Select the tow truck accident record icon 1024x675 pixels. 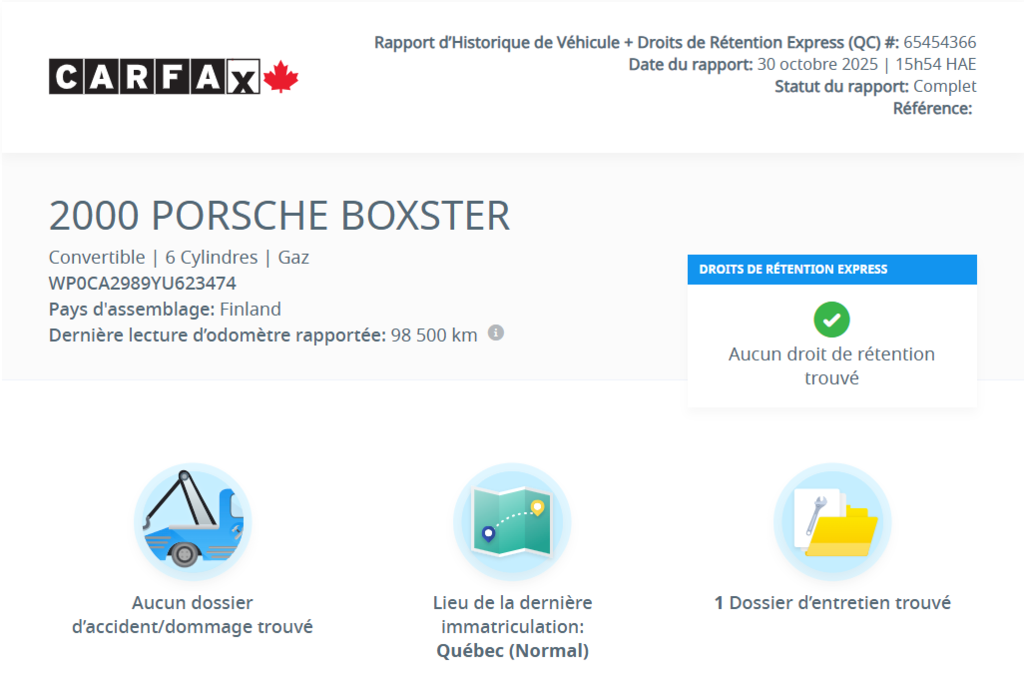(x=192, y=520)
